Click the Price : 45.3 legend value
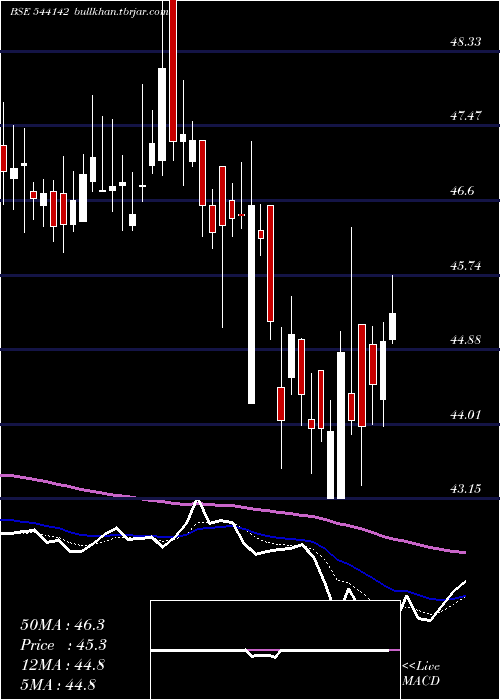The height and width of the screenshot is (700, 500). [62, 645]
